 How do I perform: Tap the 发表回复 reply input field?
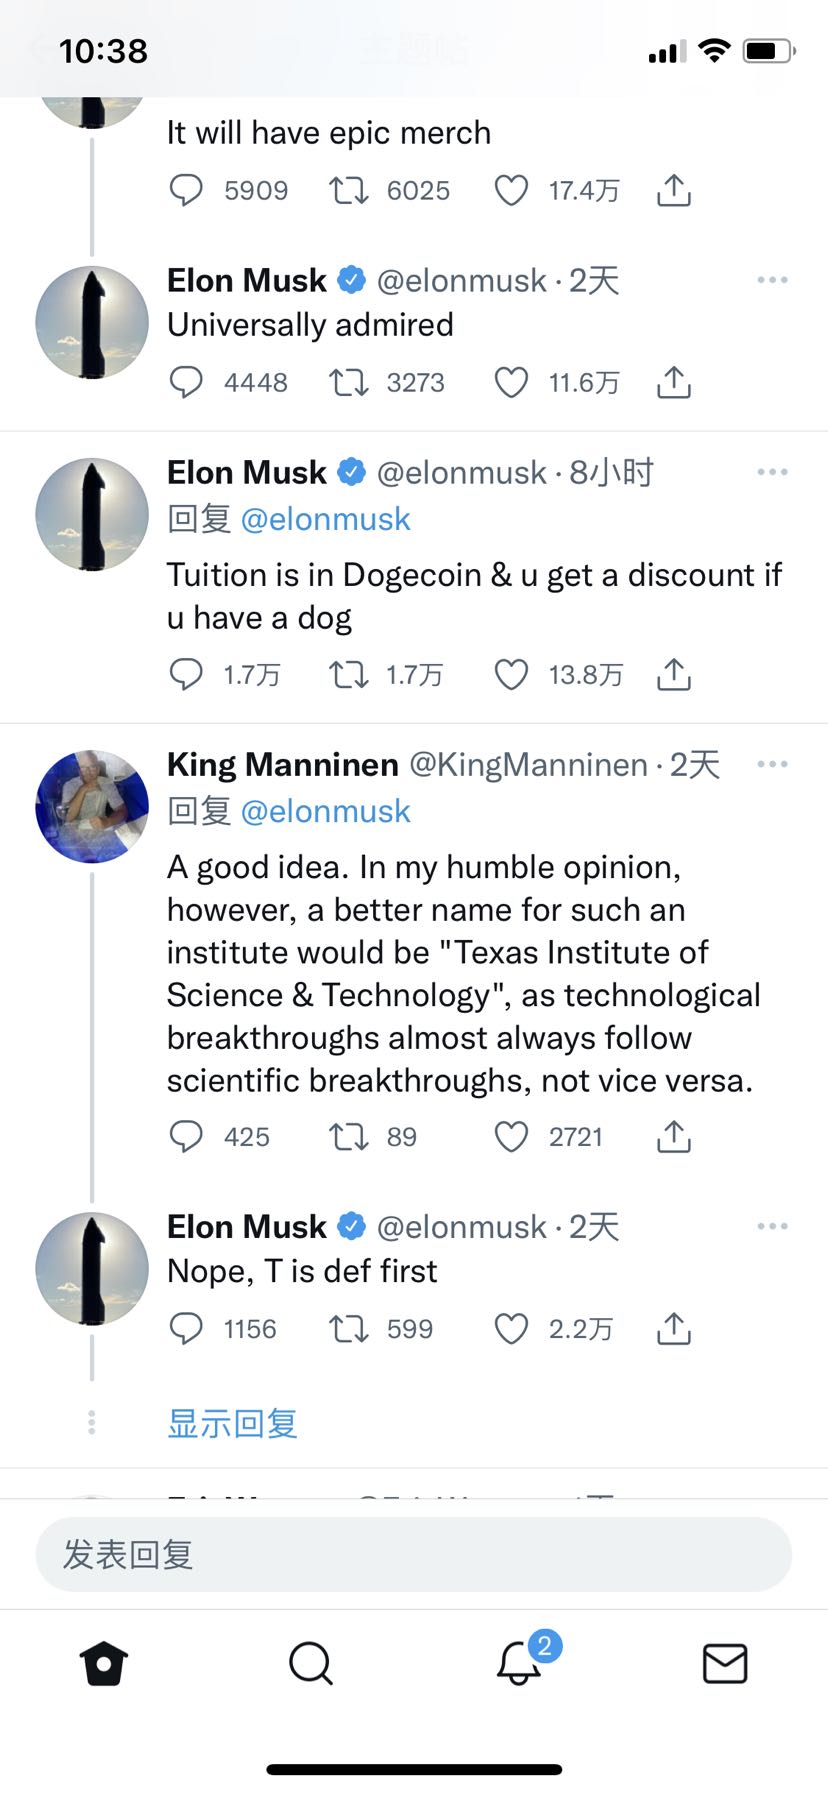click(414, 1554)
